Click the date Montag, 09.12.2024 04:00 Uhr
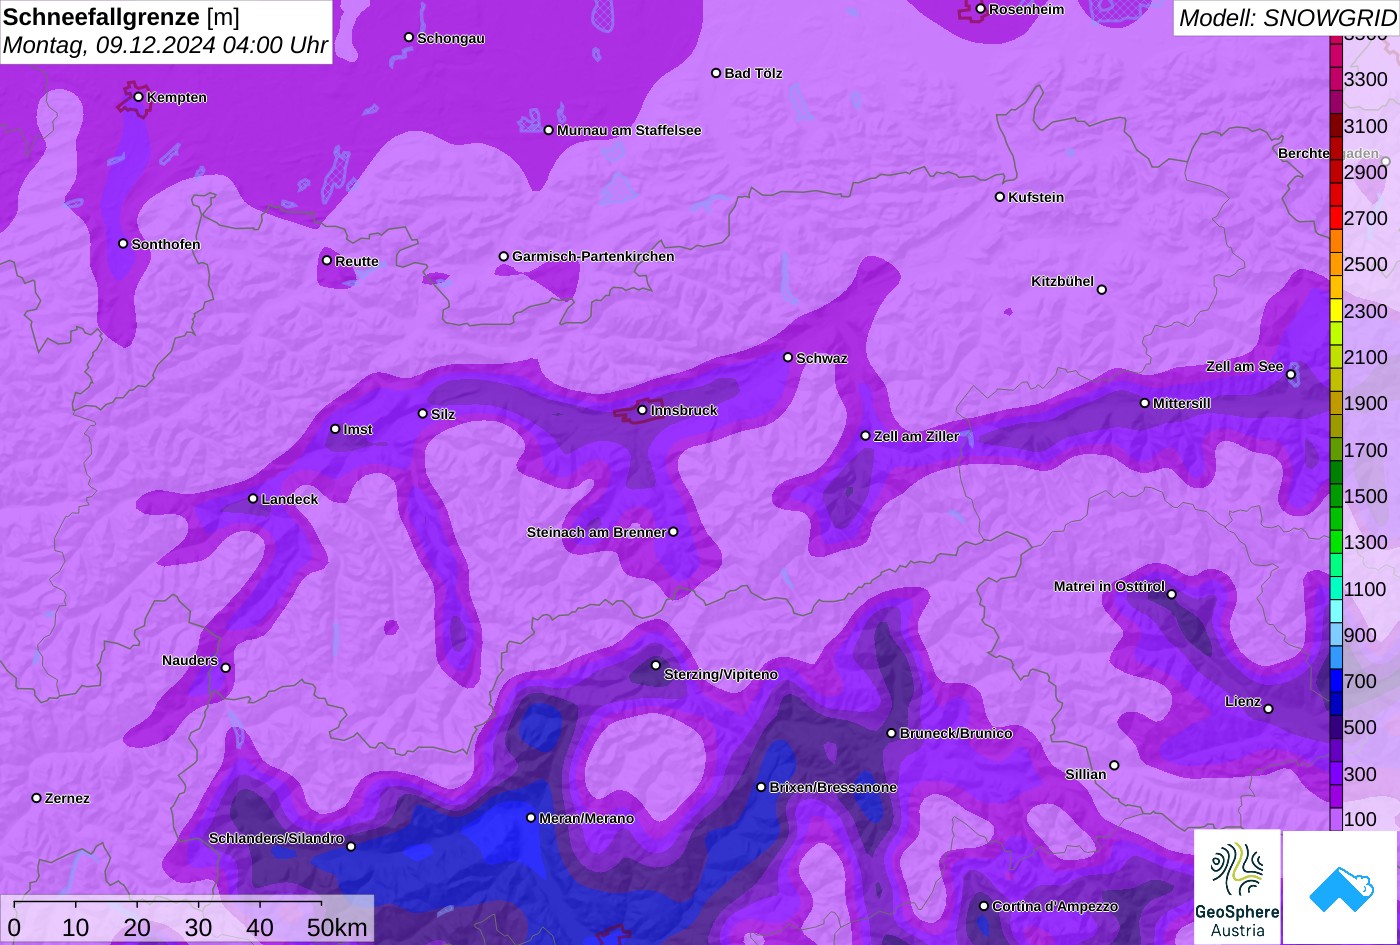This screenshot has height=945, width=1400. click(164, 45)
